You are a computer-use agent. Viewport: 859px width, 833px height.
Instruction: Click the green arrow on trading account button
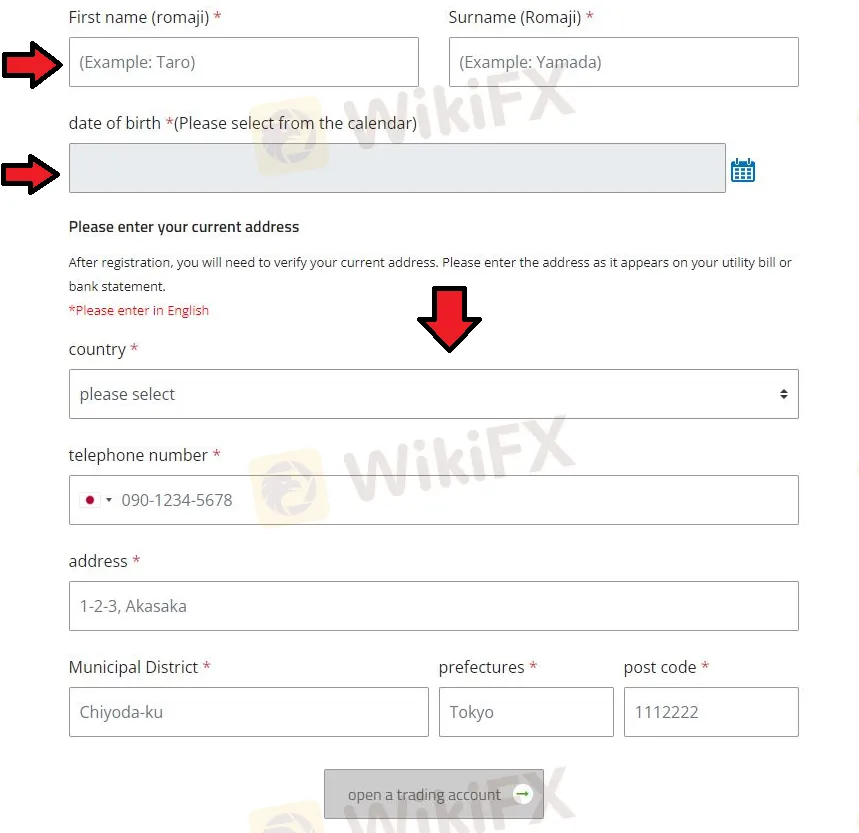click(523, 794)
